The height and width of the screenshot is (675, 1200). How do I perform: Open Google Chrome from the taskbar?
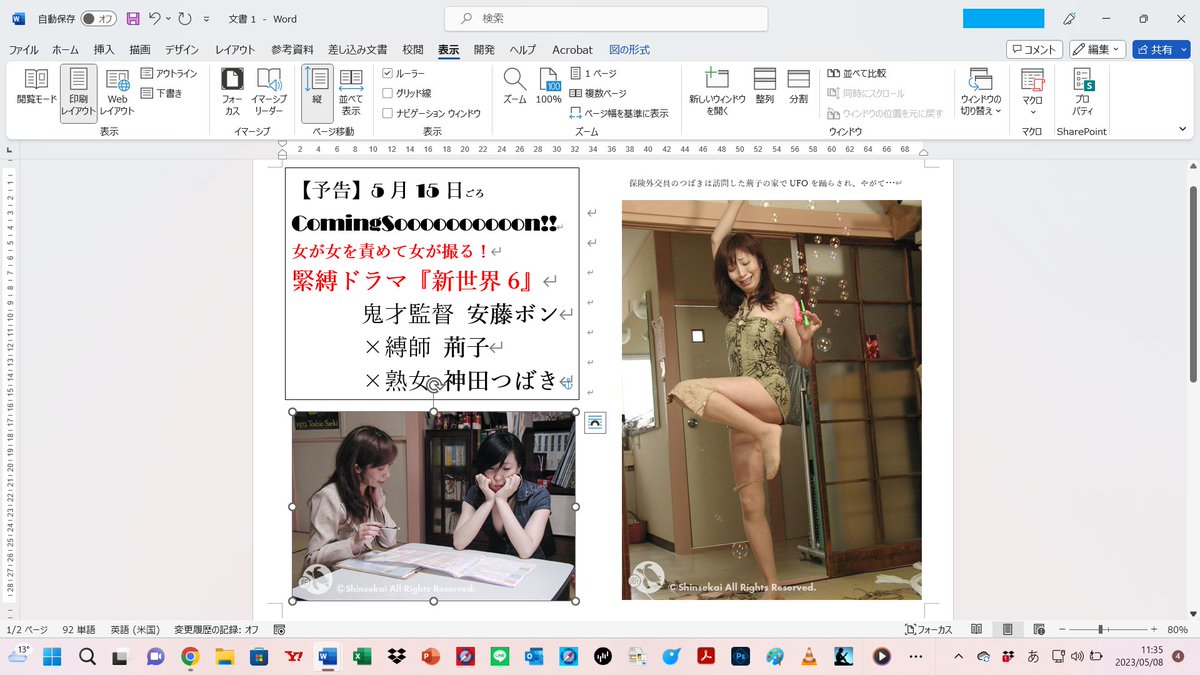(190, 656)
